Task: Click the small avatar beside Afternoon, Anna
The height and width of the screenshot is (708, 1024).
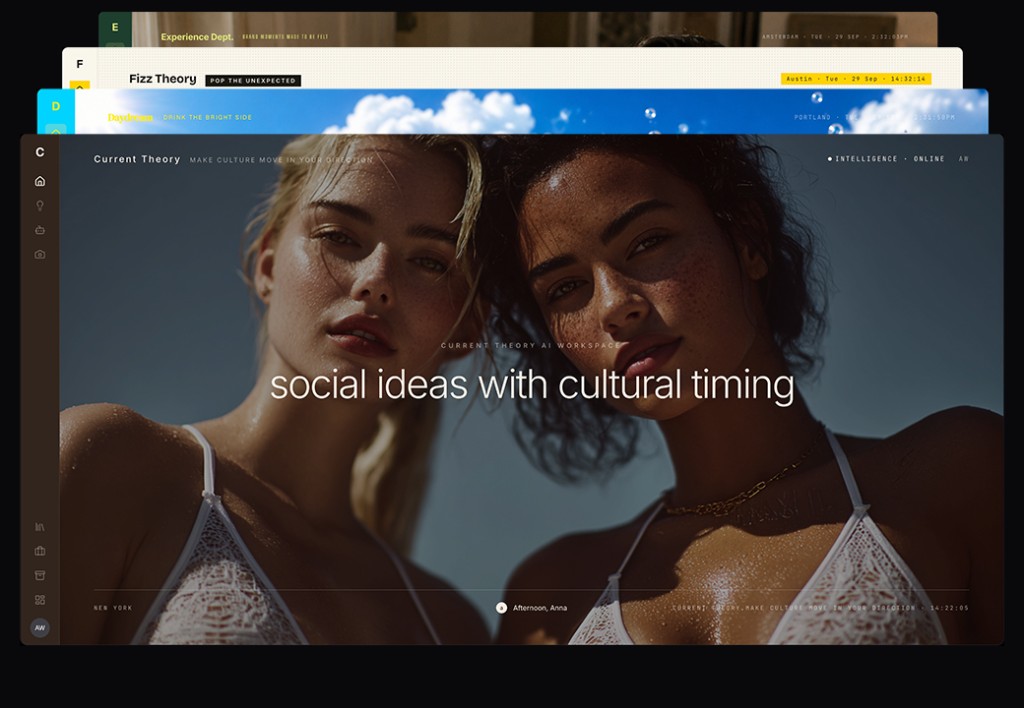Action: pos(502,608)
